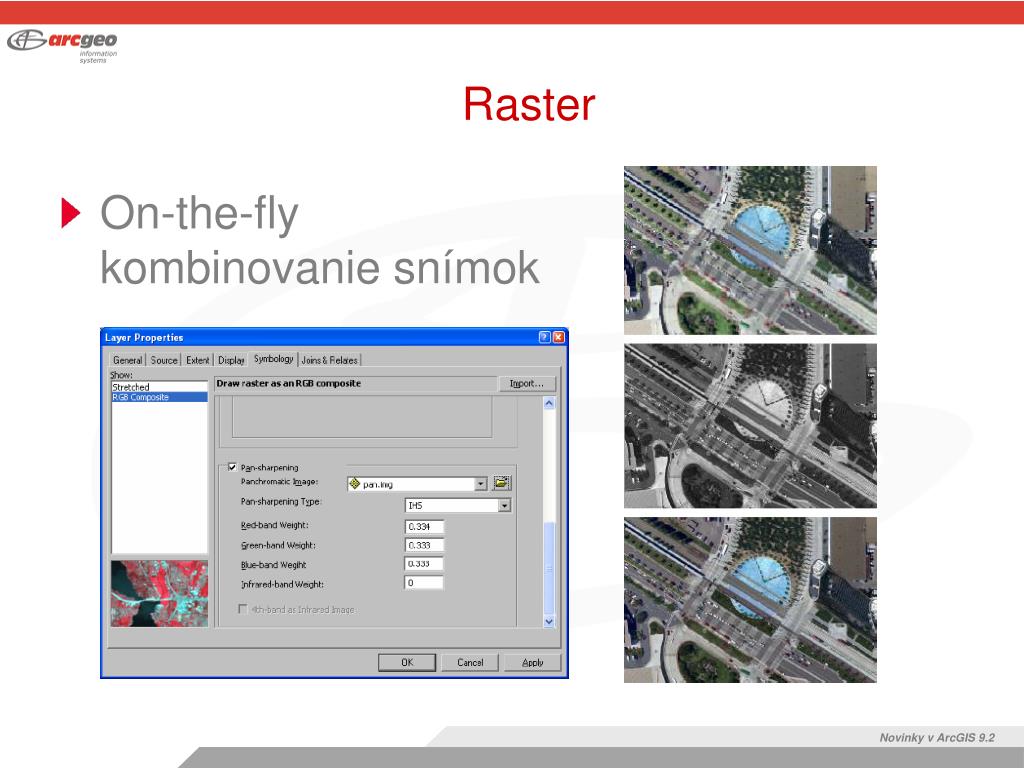This screenshot has width=1024, height=768.
Task: Click the pan.img raster layer icon
Action: [x=355, y=484]
